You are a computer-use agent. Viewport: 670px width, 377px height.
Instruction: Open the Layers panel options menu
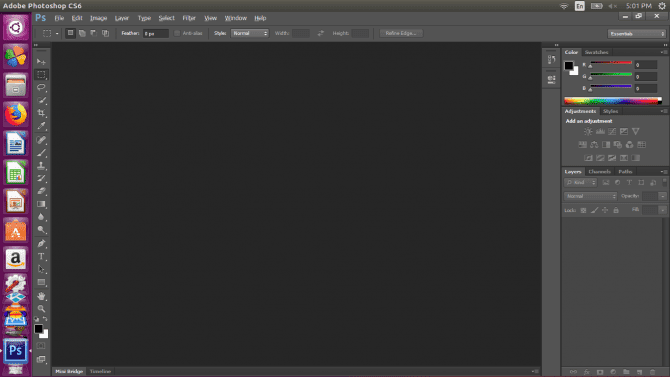coord(664,171)
